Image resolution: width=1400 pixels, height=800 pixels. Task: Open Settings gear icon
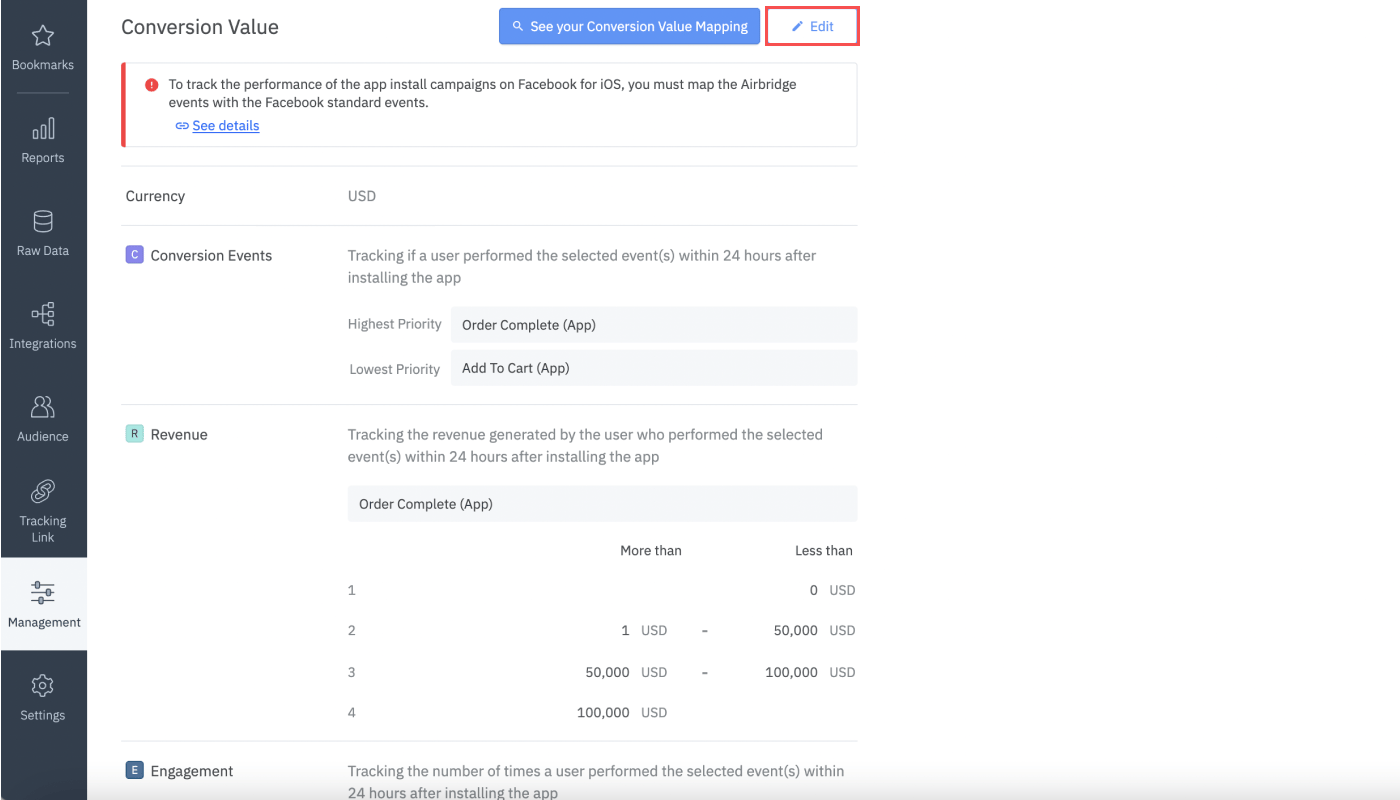tap(42, 686)
